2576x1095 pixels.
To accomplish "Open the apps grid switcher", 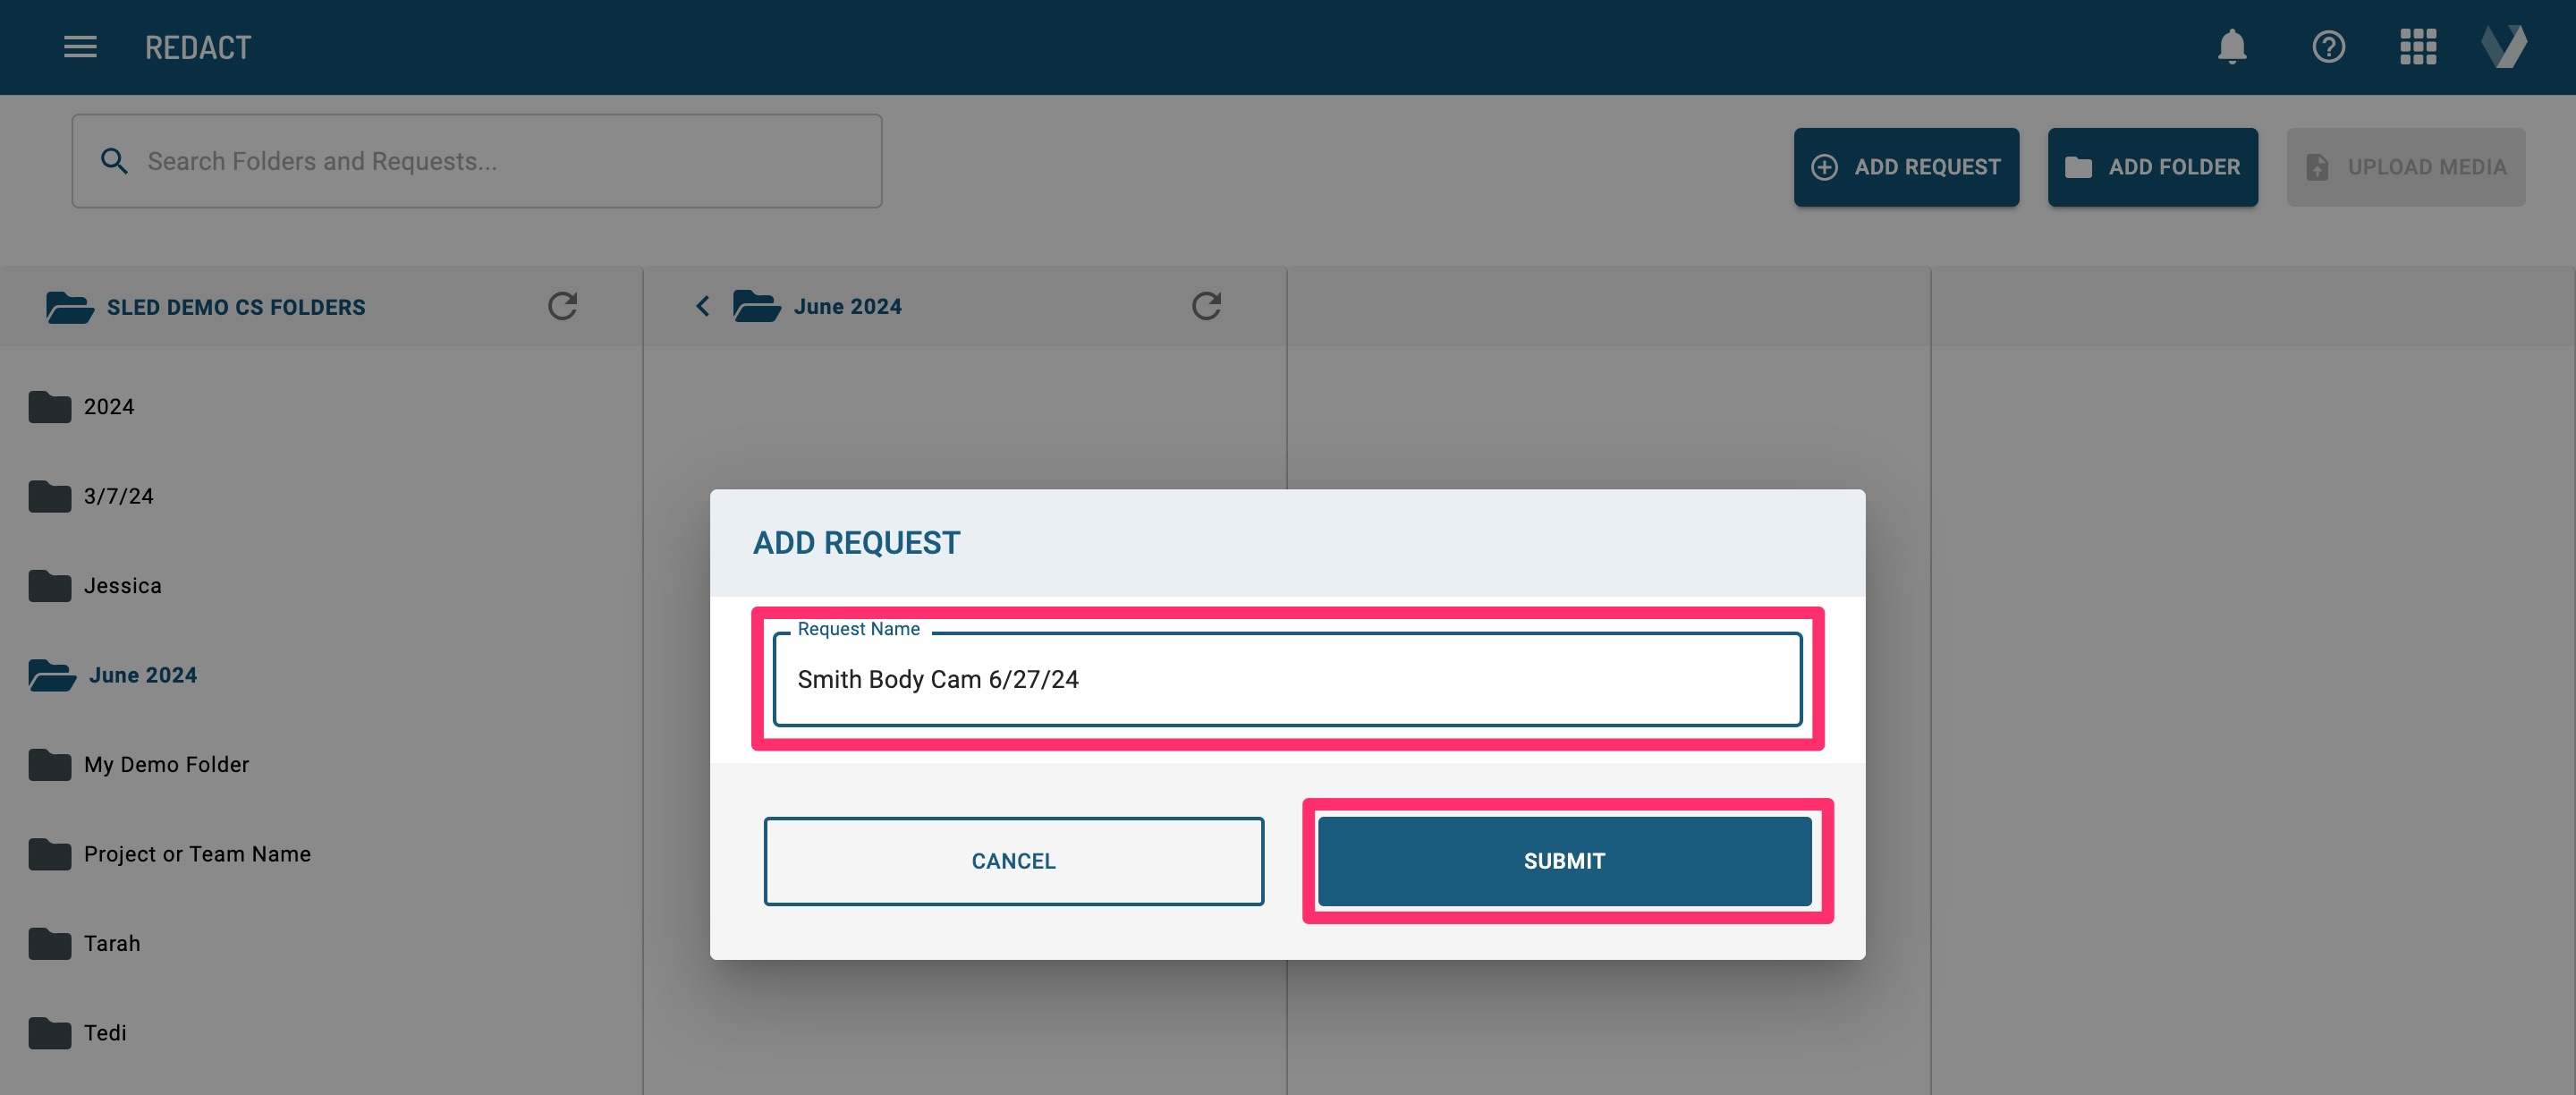I will pyautogui.click(x=2417, y=47).
